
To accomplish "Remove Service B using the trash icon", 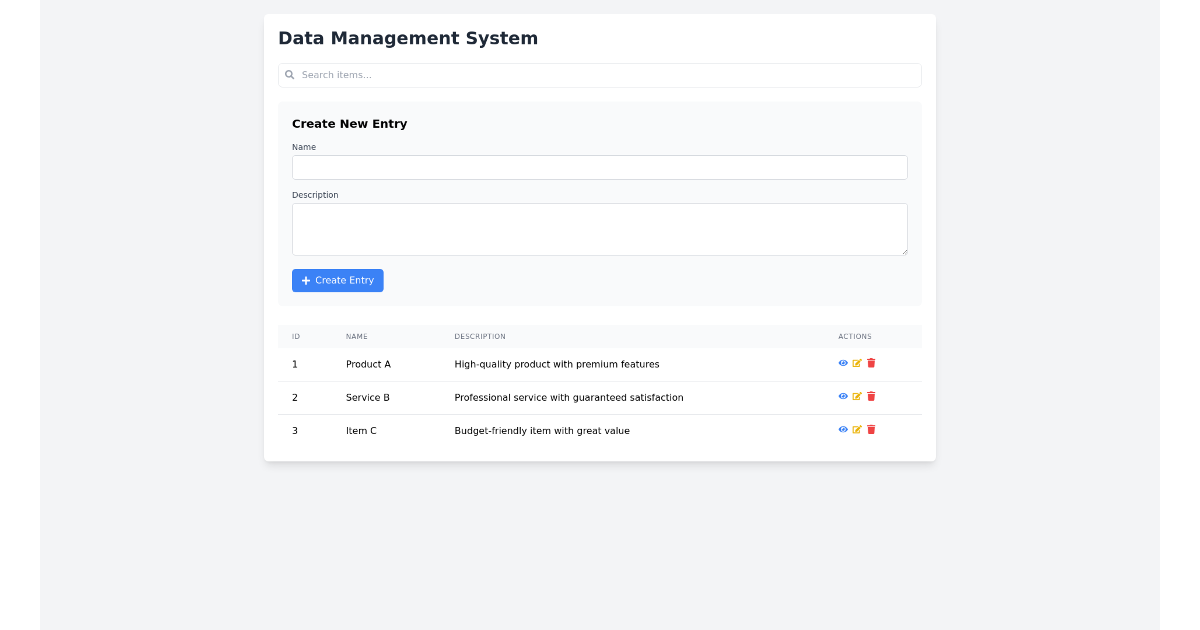I will pos(871,396).
